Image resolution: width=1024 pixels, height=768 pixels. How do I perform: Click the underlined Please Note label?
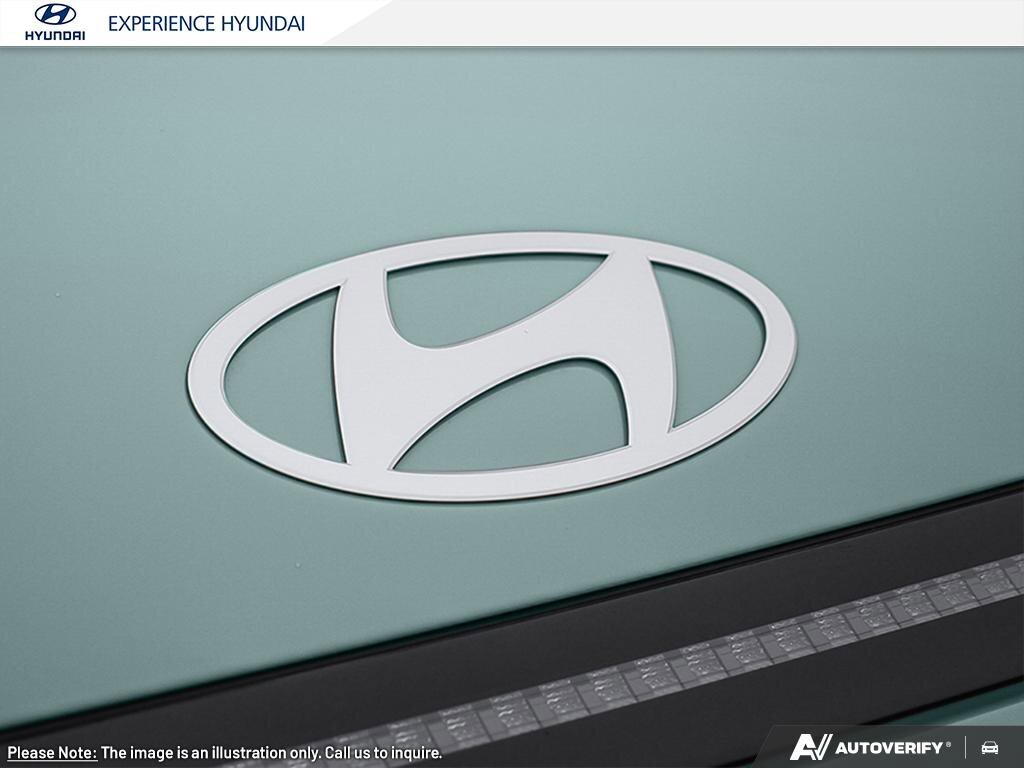(52, 753)
